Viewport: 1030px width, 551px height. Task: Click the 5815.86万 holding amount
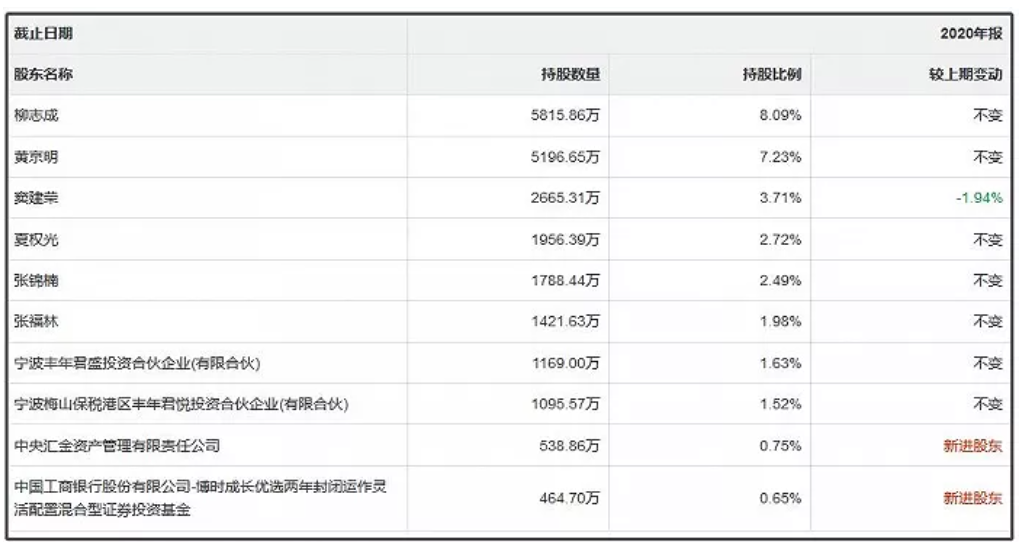[565, 115]
